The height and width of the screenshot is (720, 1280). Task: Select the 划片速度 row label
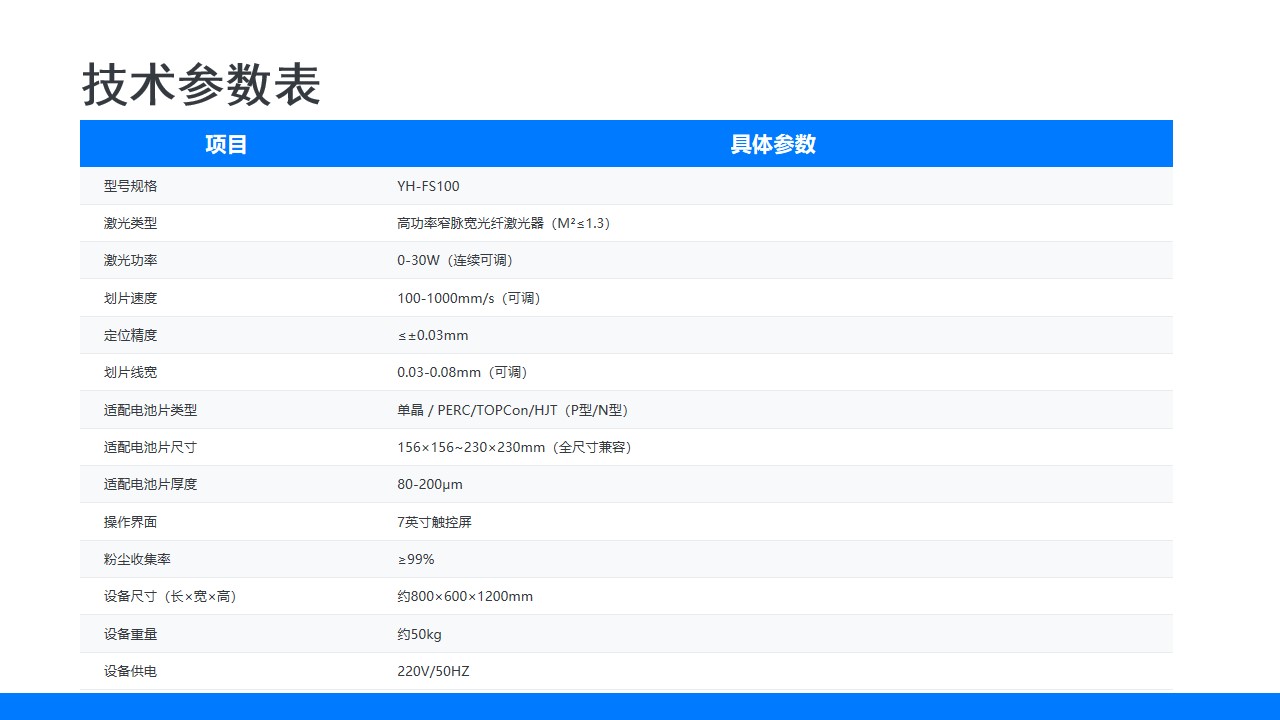[x=130, y=298]
